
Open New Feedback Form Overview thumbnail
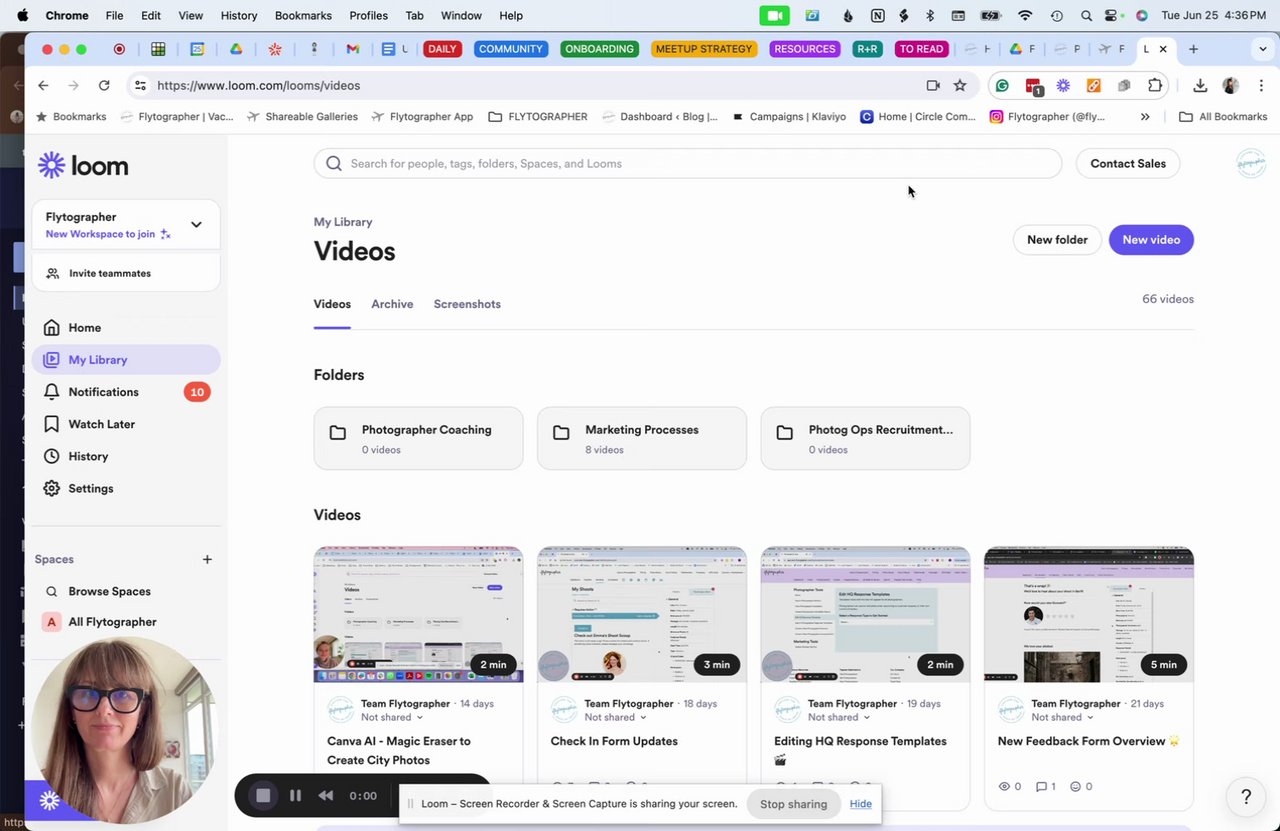coord(1089,614)
